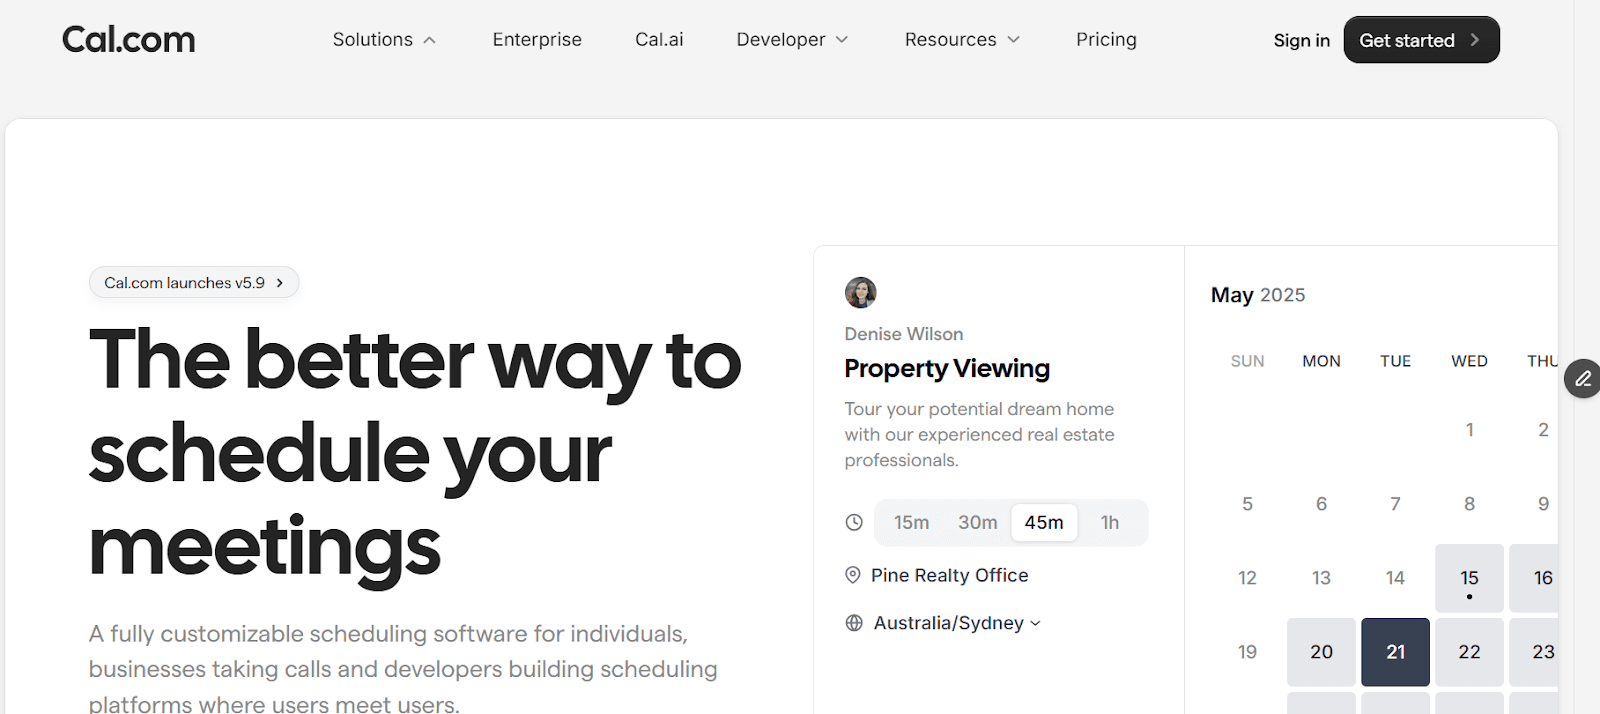1600x714 pixels.
Task: Select May 20 on the calendar
Action: pos(1321,652)
